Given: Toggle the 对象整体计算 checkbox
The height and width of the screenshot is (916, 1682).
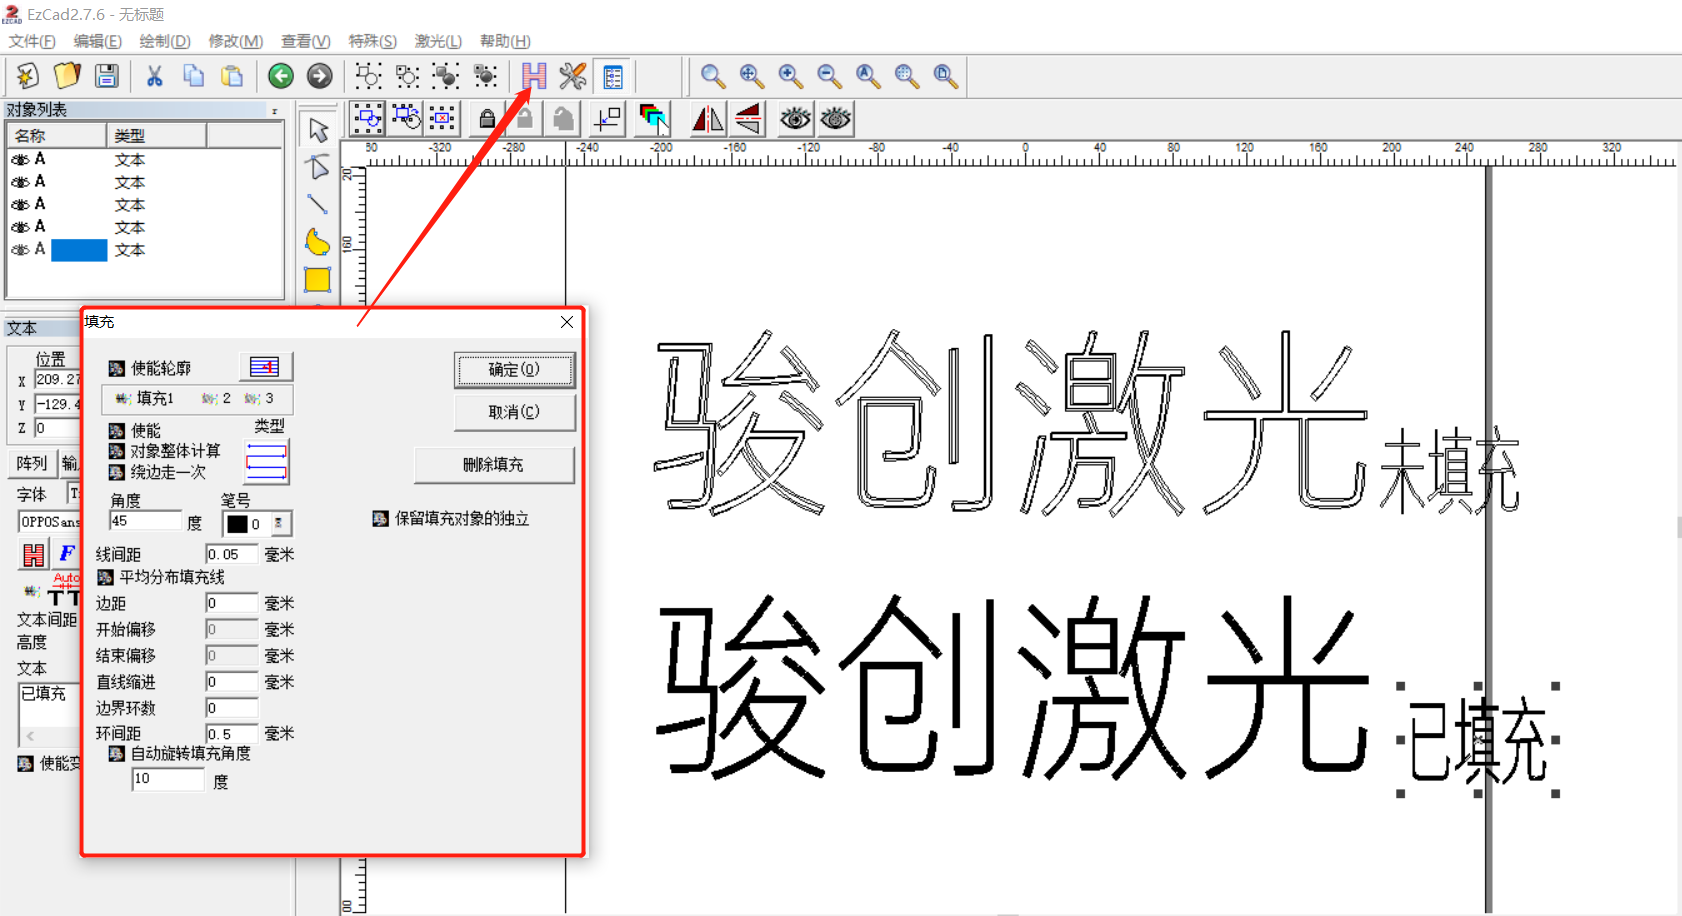Looking at the screenshot, I should tap(116, 452).
